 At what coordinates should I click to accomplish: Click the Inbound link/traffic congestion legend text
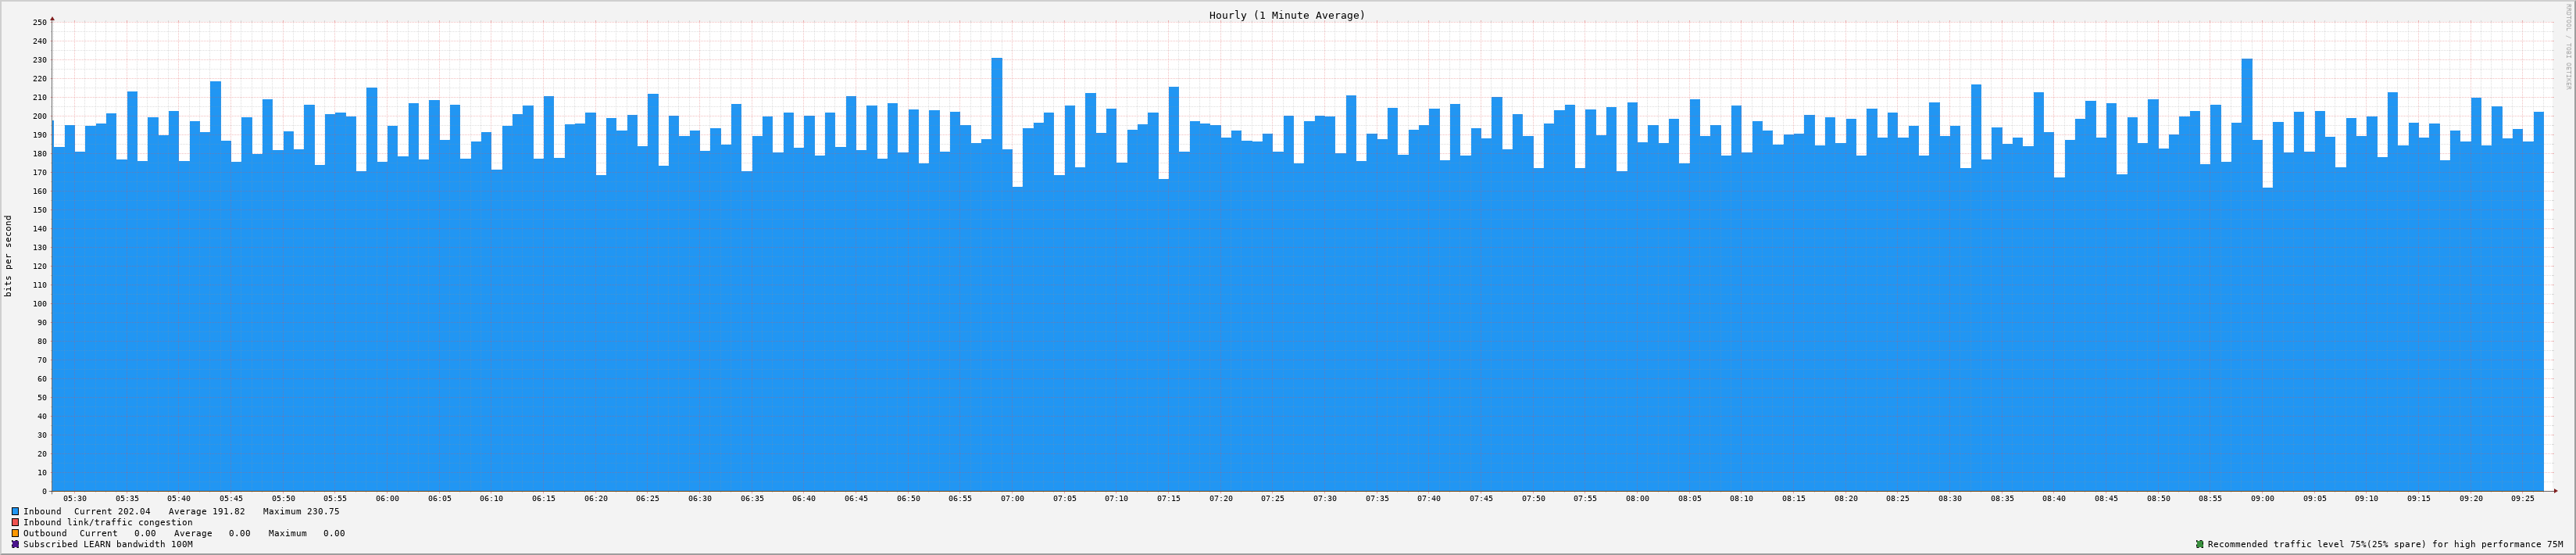(108, 522)
